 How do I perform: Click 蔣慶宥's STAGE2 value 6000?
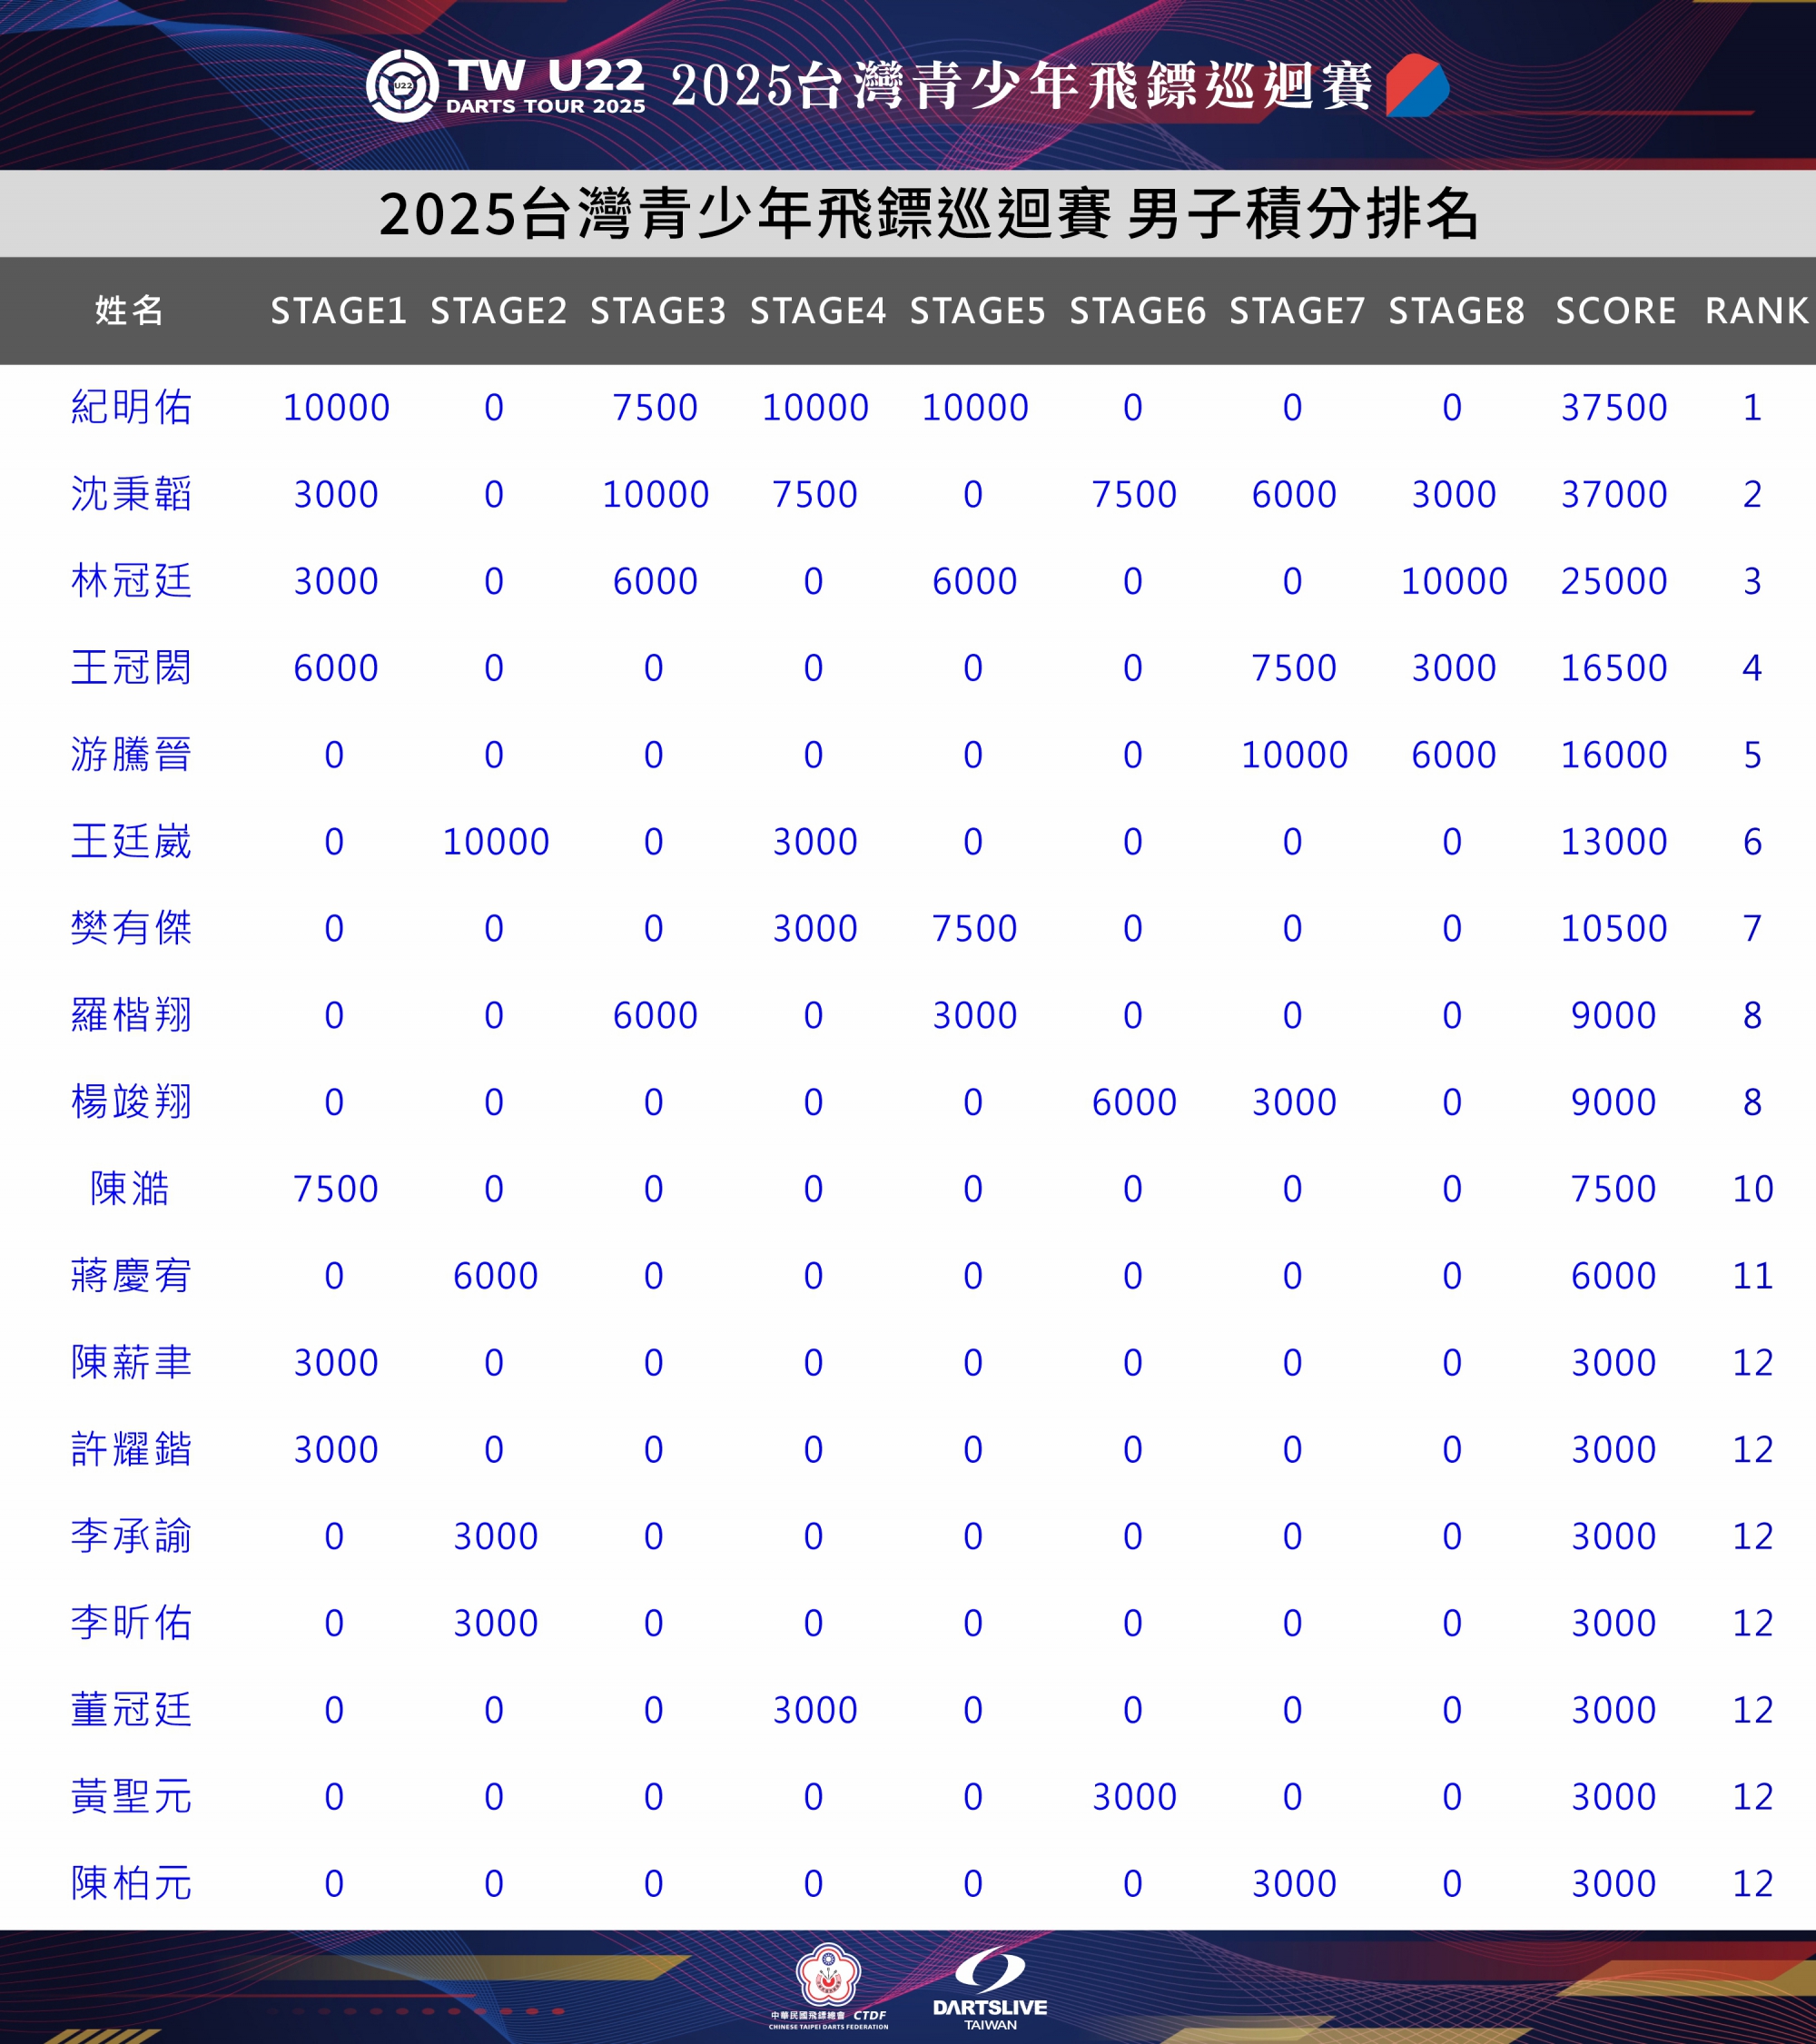pyautogui.click(x=495, y=1276)
